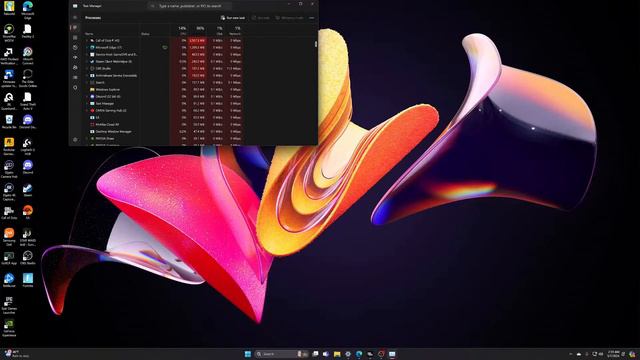Open the Services page icon in sidebar
640x360 pixels.
coord(75,87)
